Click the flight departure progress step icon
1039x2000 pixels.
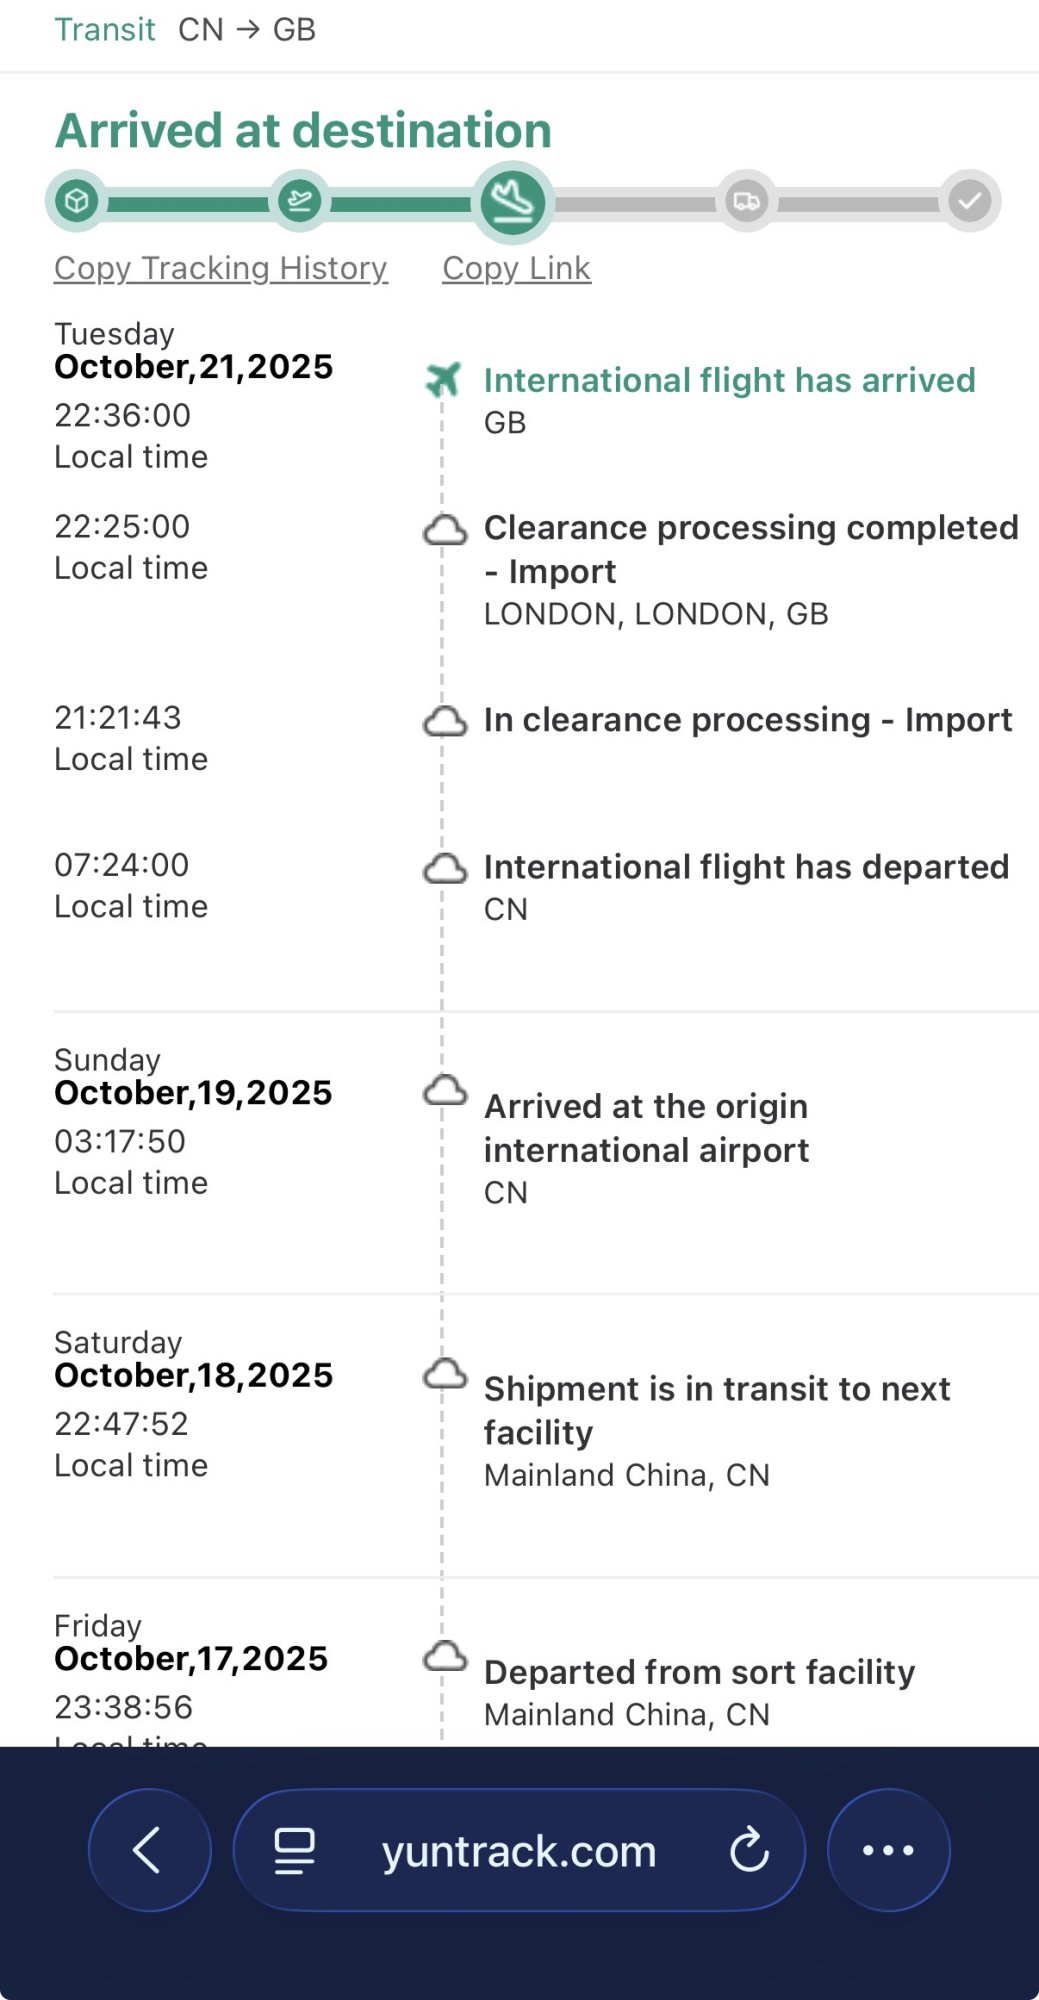coord(299,202)
